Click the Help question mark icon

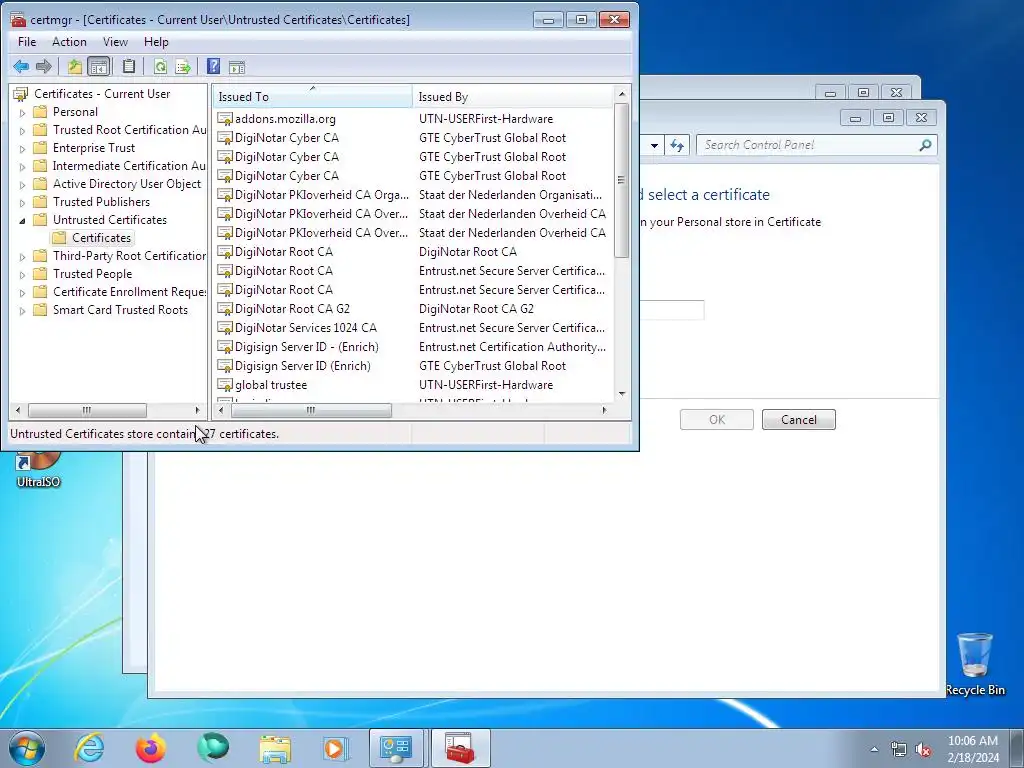[214, 67]
